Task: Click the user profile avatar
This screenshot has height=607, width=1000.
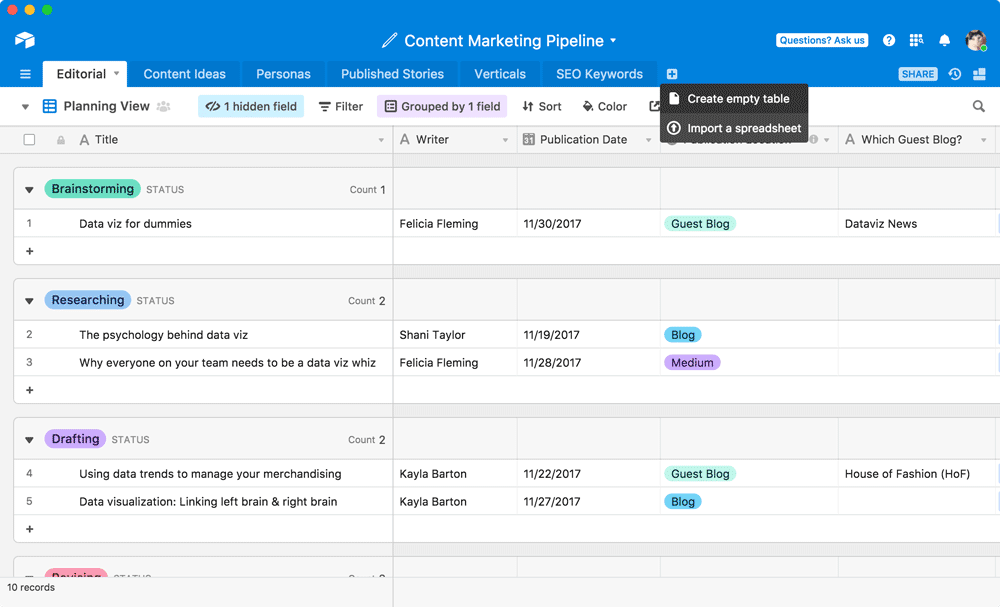Action: 975,40
